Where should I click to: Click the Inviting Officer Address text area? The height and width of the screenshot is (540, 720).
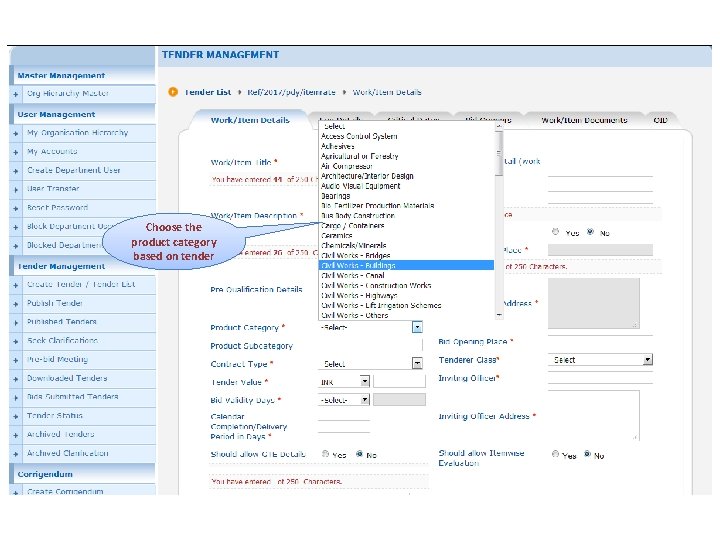point(593,415)
